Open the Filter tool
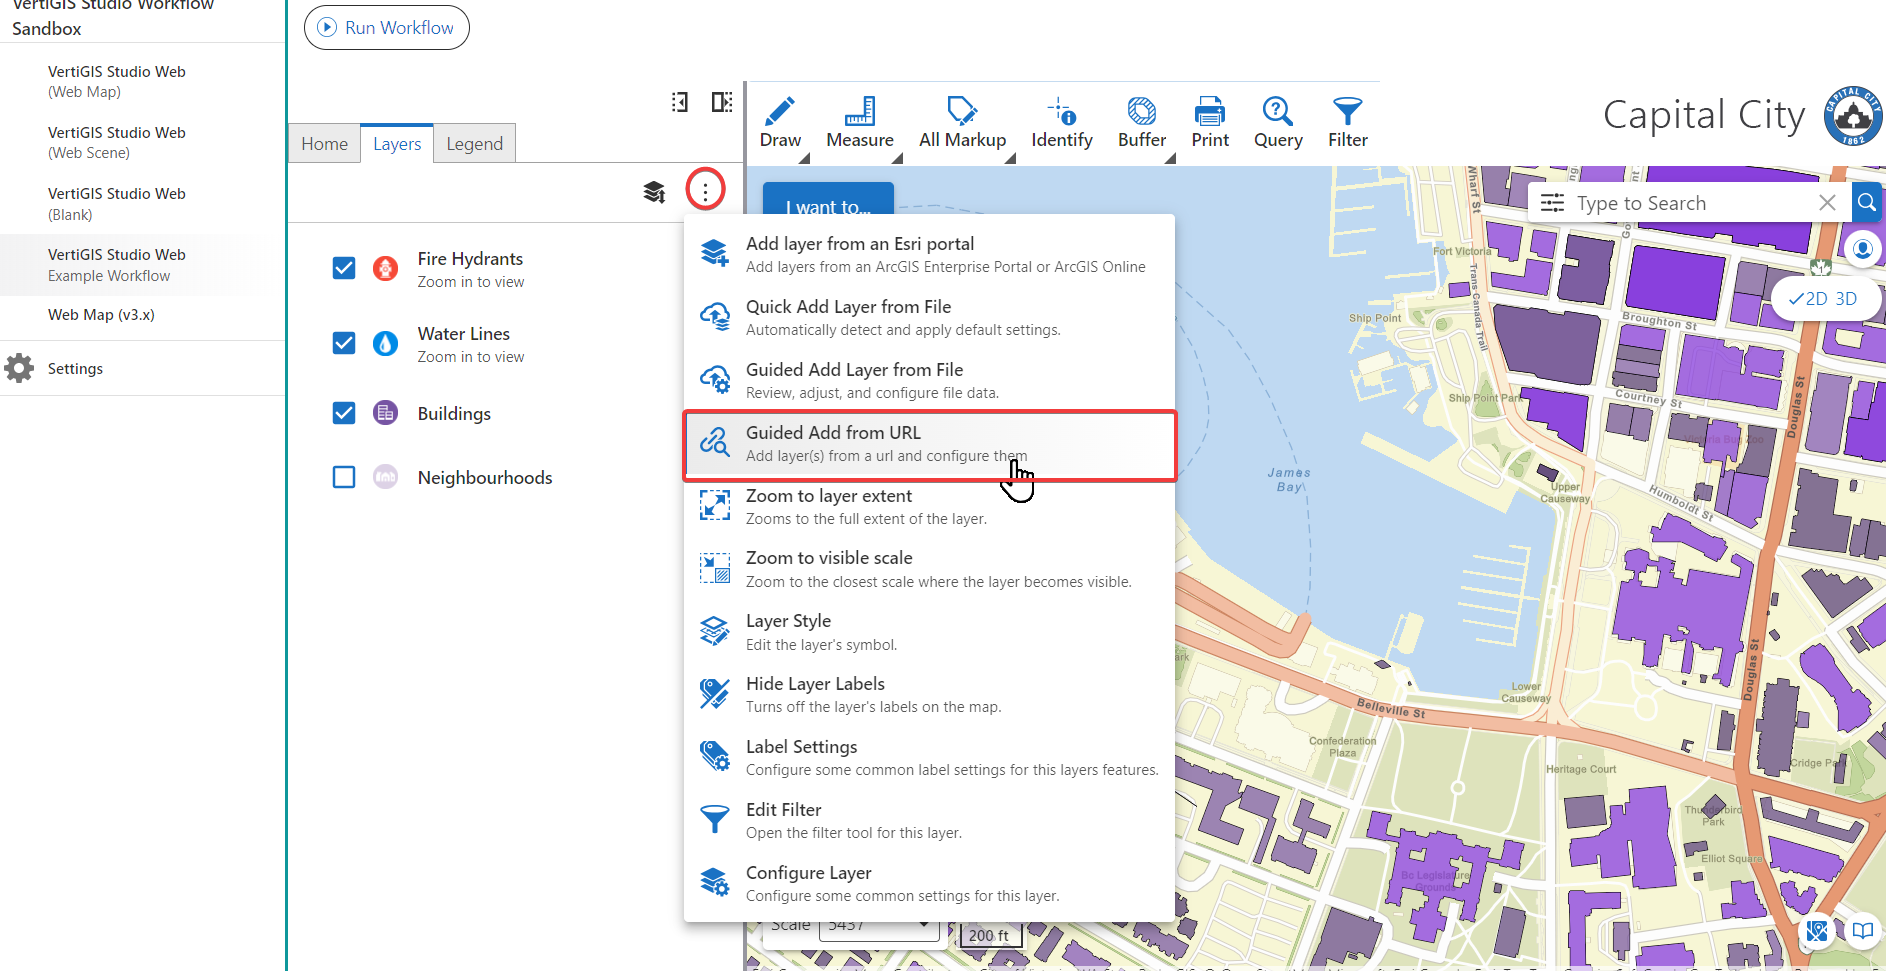Screen dimensions: 1886x971 tap(1347, 123)
